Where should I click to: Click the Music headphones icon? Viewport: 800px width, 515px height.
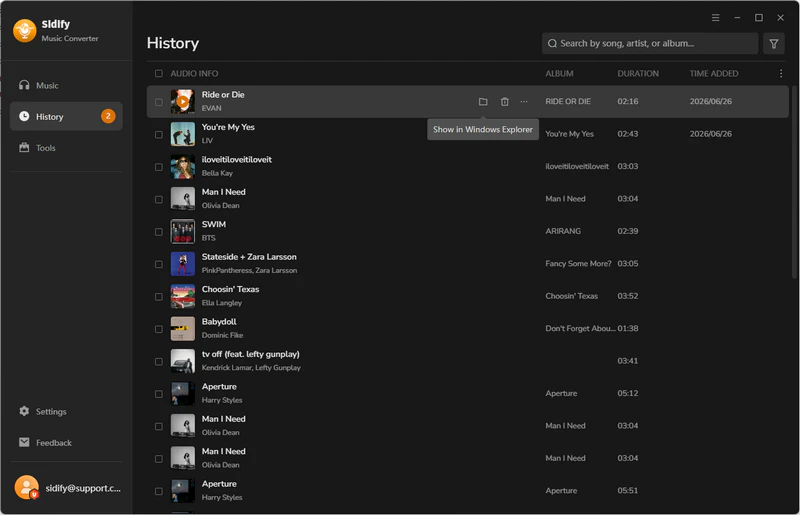[x=24, y=85]
